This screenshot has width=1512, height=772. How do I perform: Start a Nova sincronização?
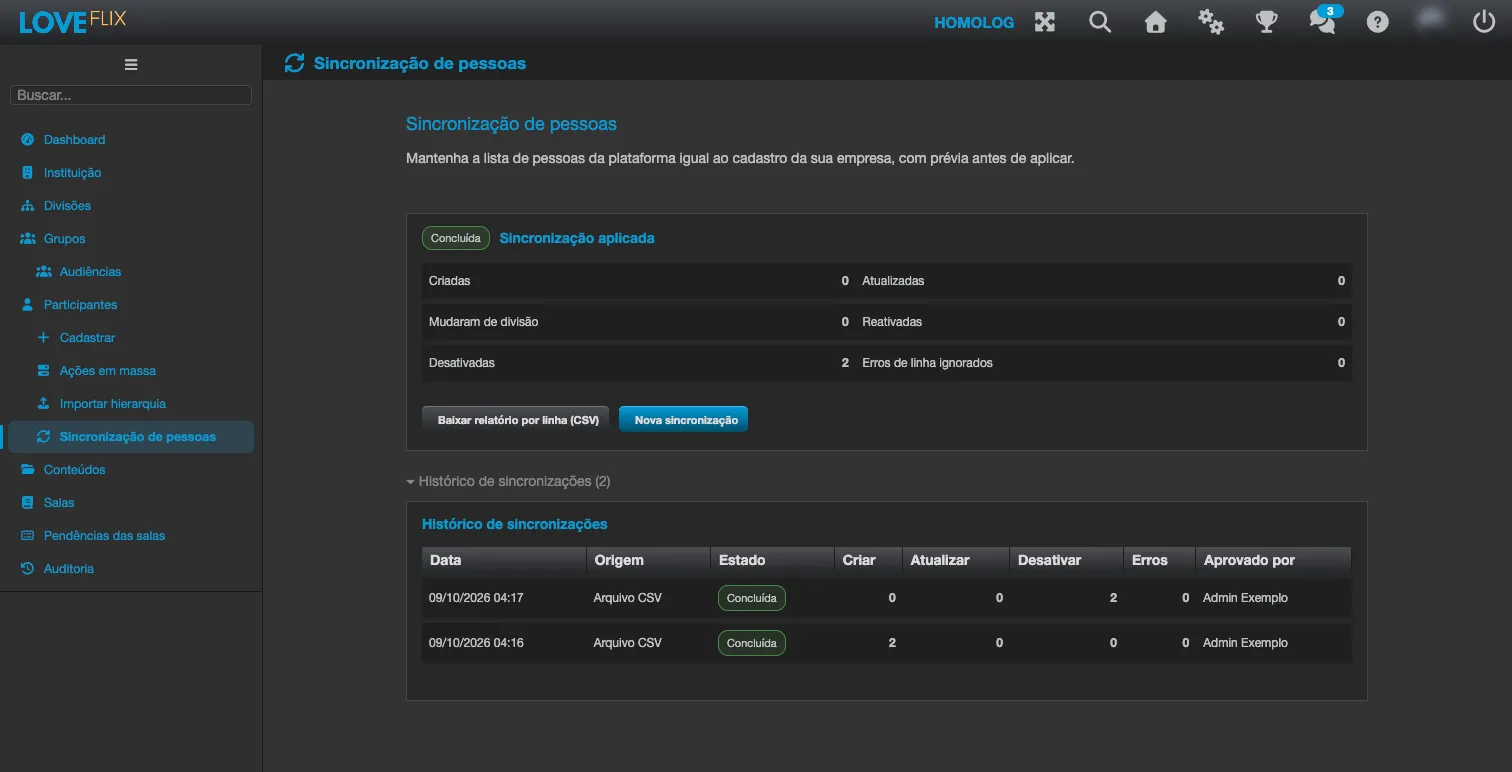click(685, 420)
